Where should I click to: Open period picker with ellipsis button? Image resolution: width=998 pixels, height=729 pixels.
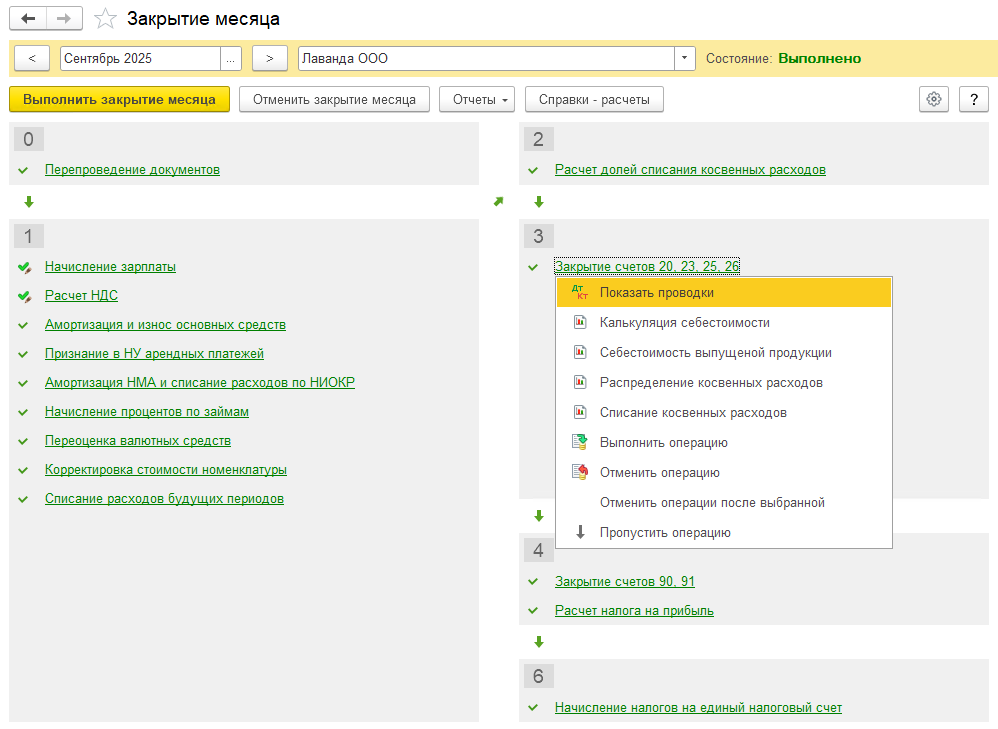[x=232, y=59]
